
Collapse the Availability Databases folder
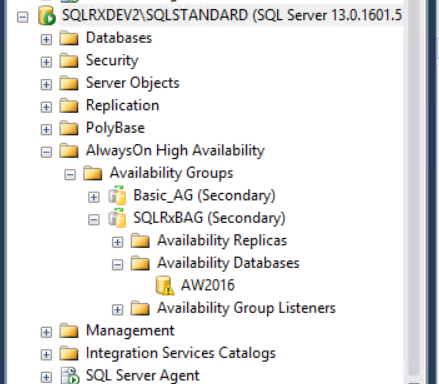click(117, 265)
